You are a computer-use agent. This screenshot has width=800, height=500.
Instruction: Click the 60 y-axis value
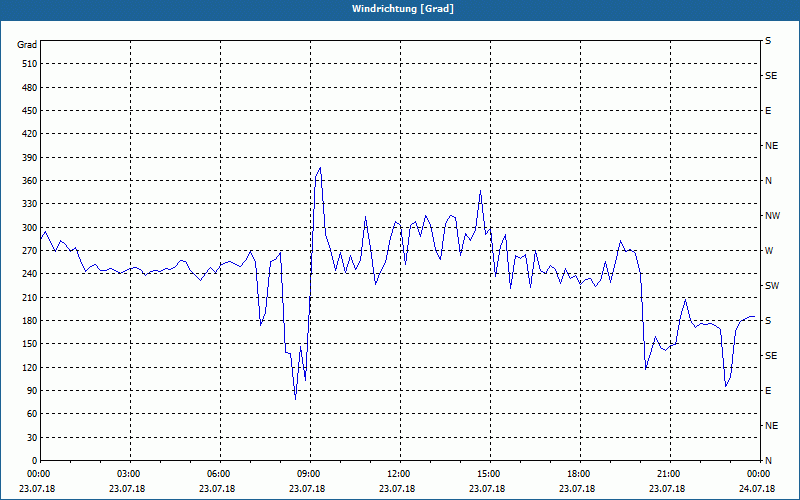click(32, 414)
